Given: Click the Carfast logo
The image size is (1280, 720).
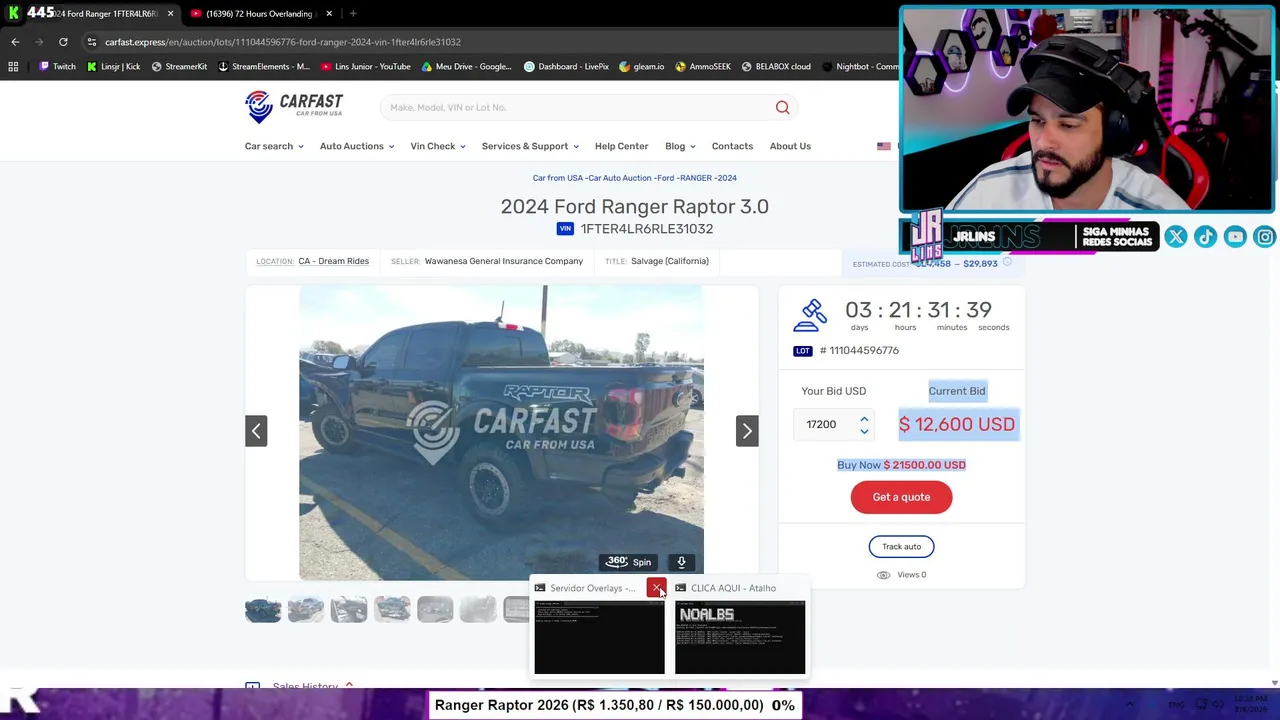Looking at the screenshot, I should 294,107.
